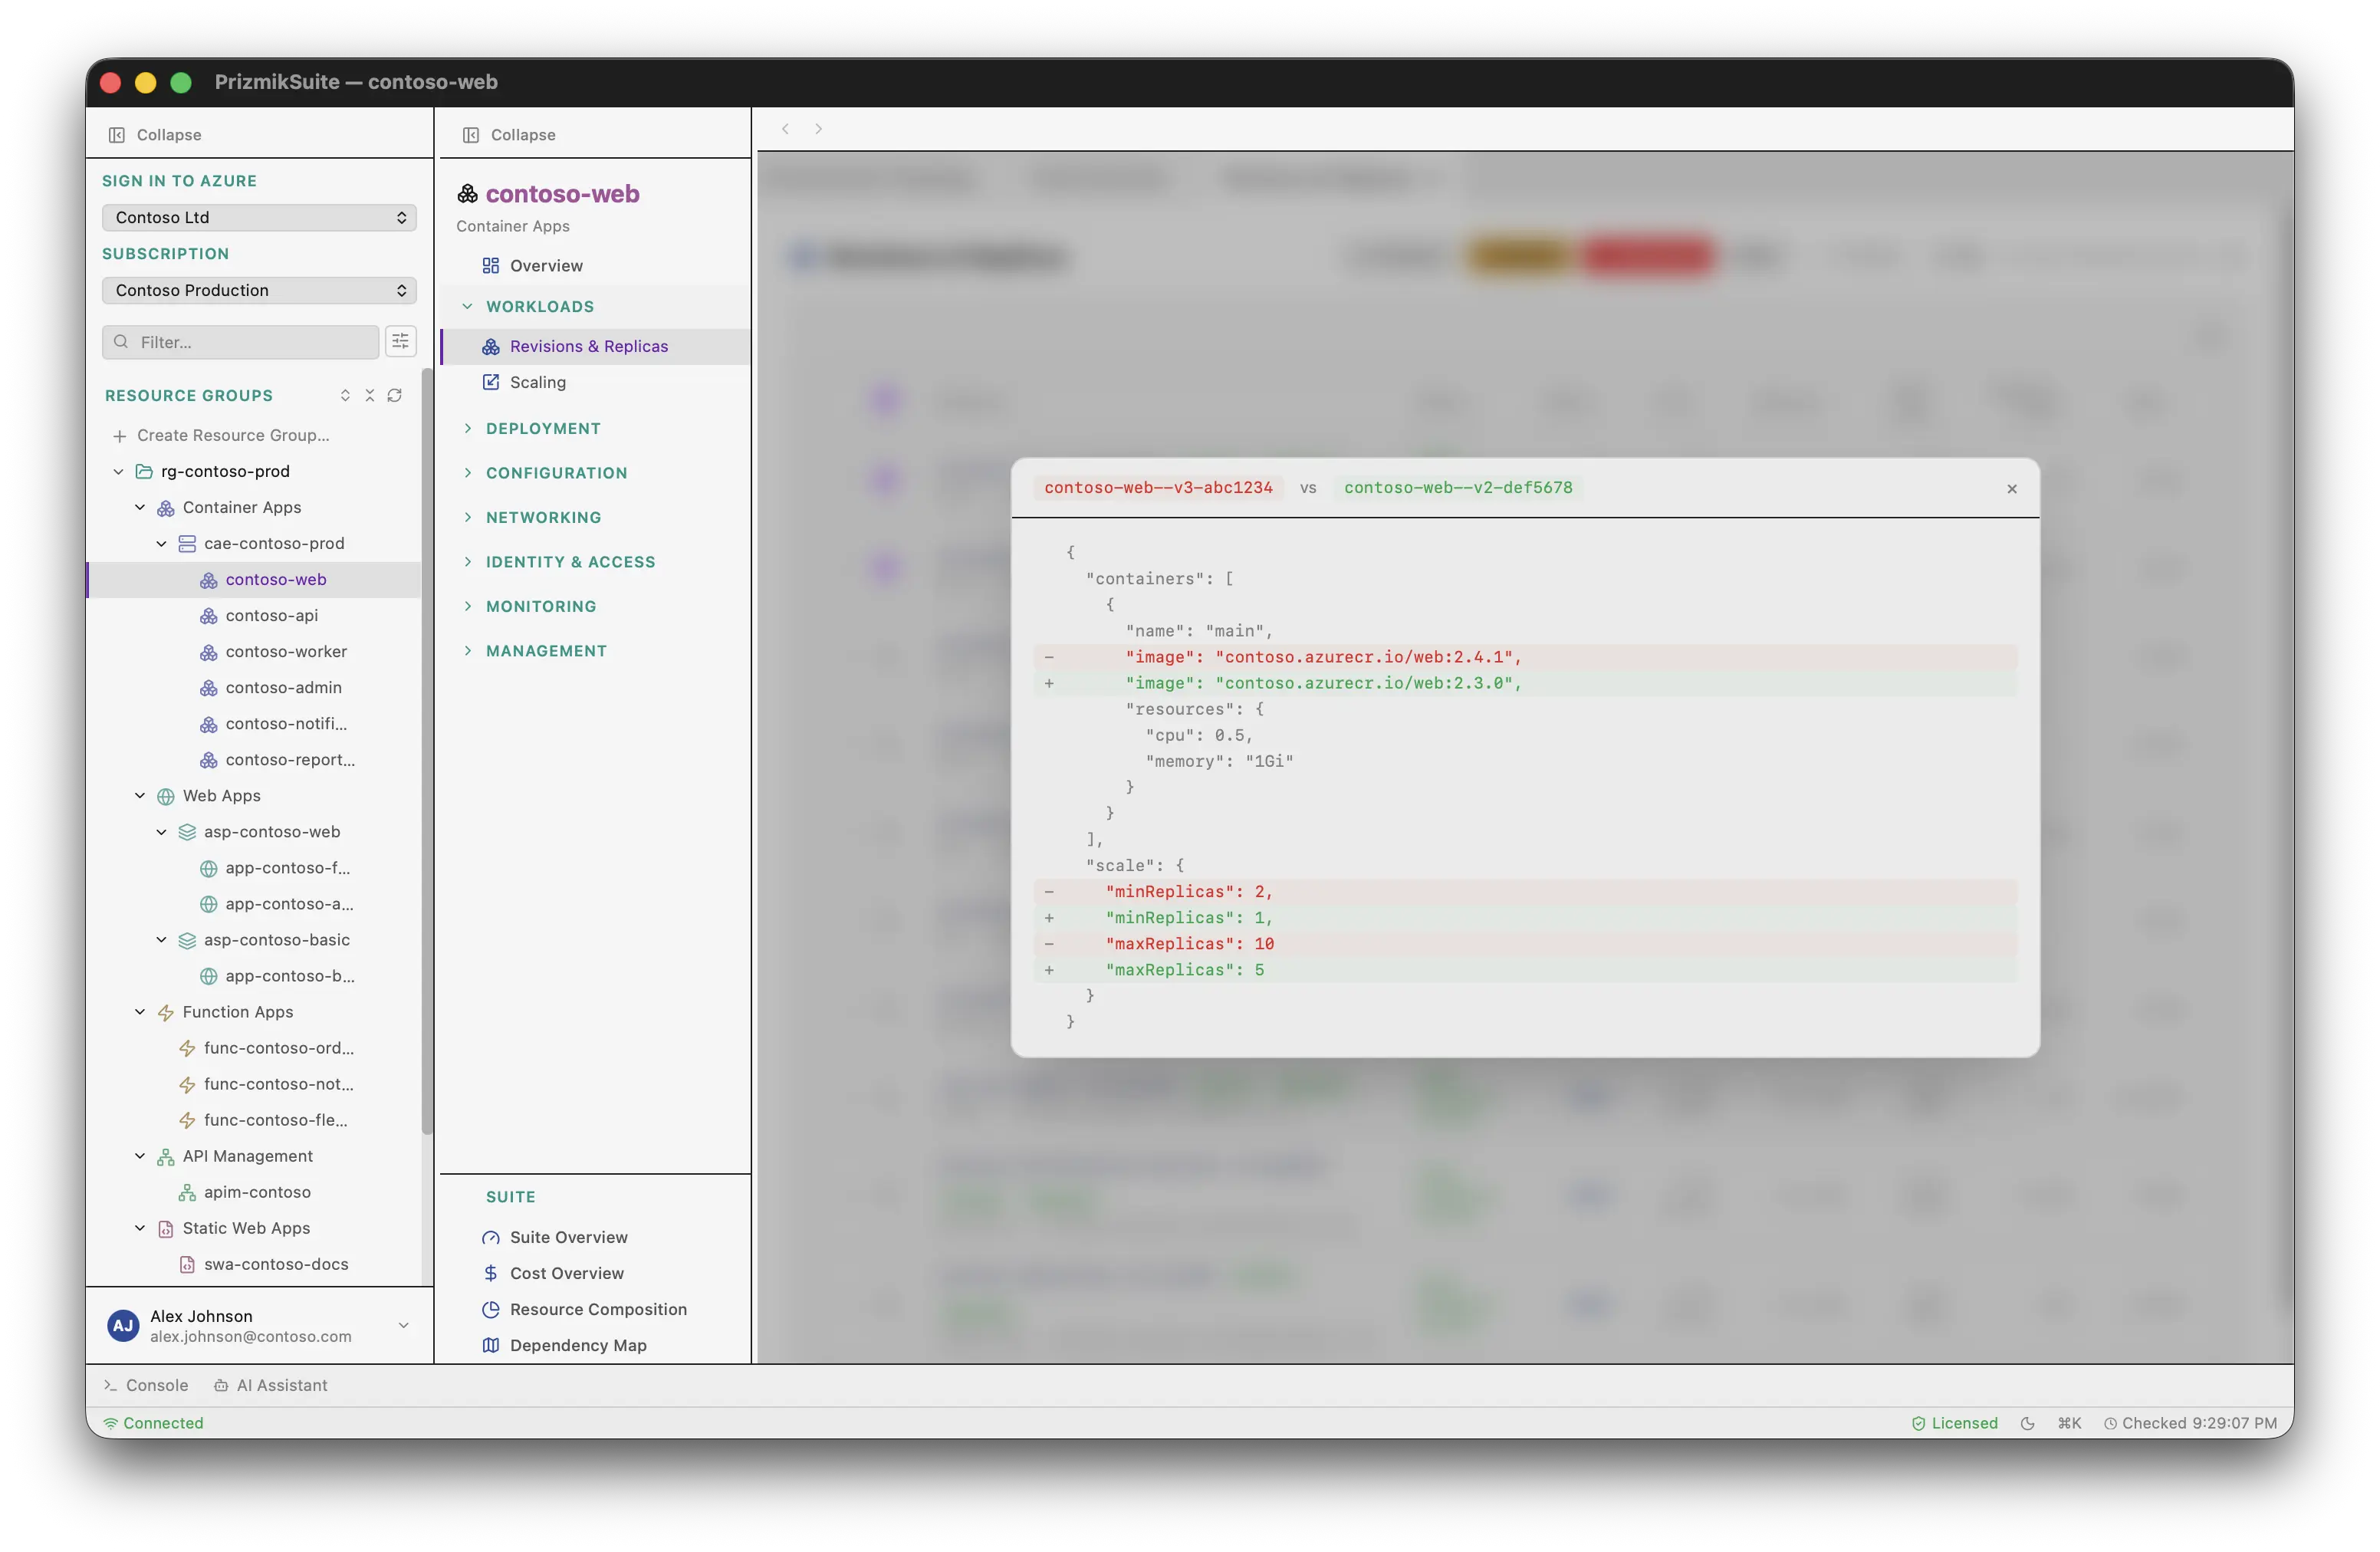Open the Overview page

(x=594, y=265)
